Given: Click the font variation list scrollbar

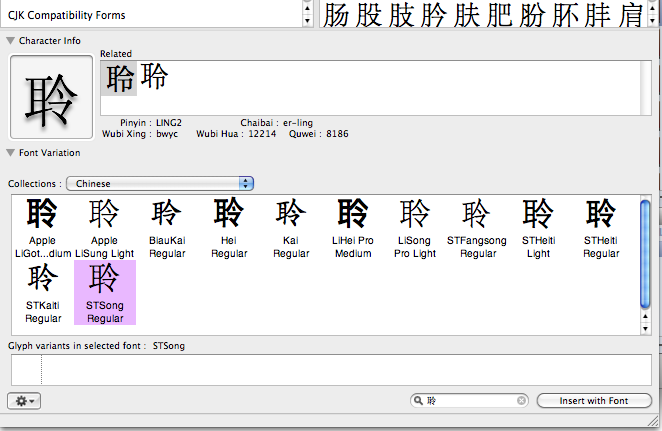Looking at the screenshot, I should pyautogui.click(x=645, y=240).
